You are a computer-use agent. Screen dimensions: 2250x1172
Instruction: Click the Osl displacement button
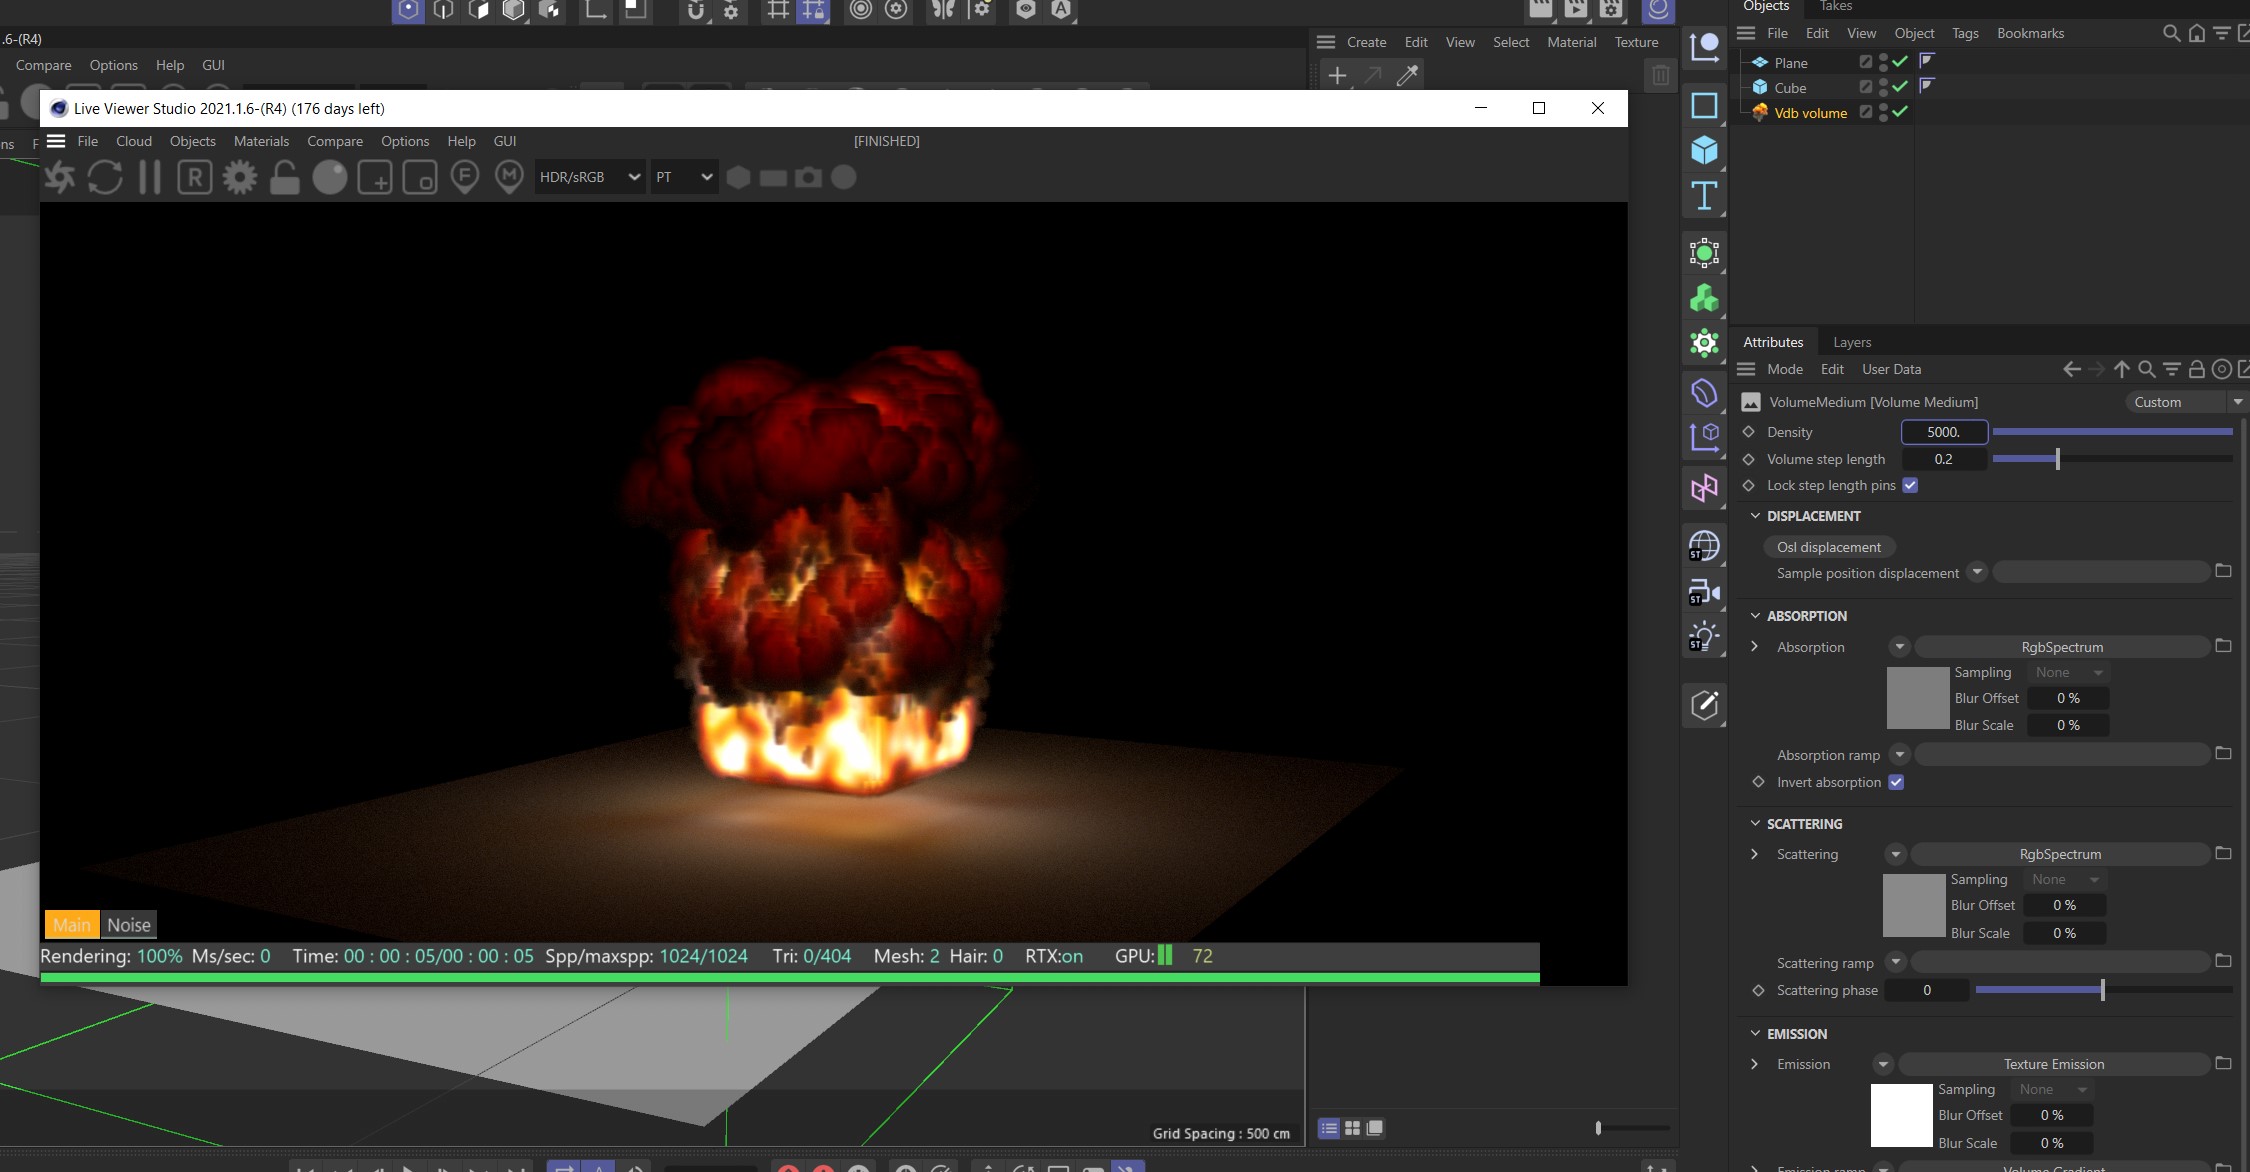(x=1828, y=547)
